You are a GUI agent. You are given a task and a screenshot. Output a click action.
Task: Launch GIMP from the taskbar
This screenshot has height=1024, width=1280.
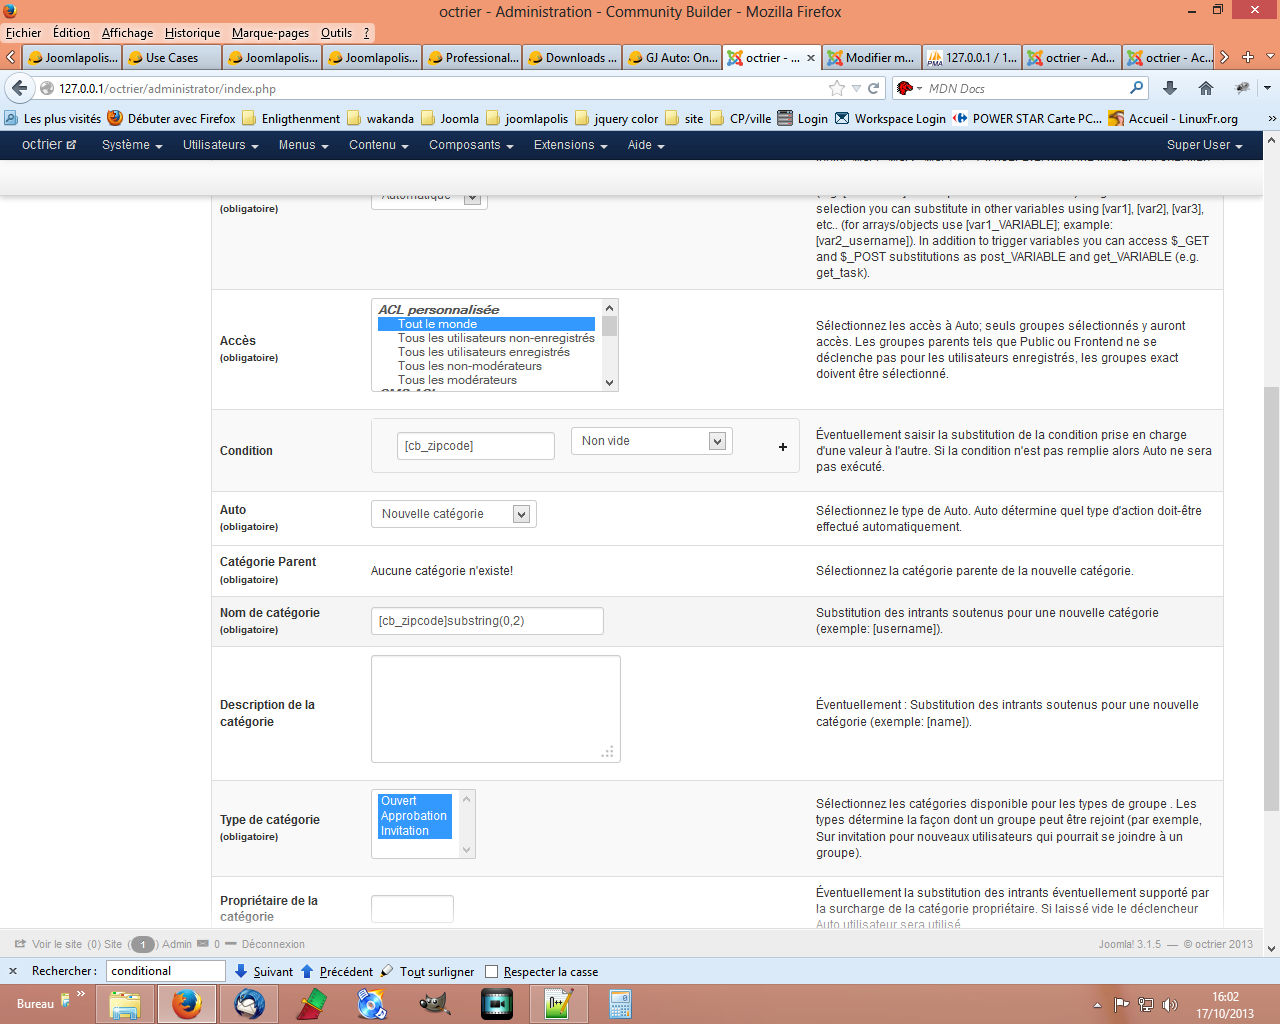pos(433,1003)
